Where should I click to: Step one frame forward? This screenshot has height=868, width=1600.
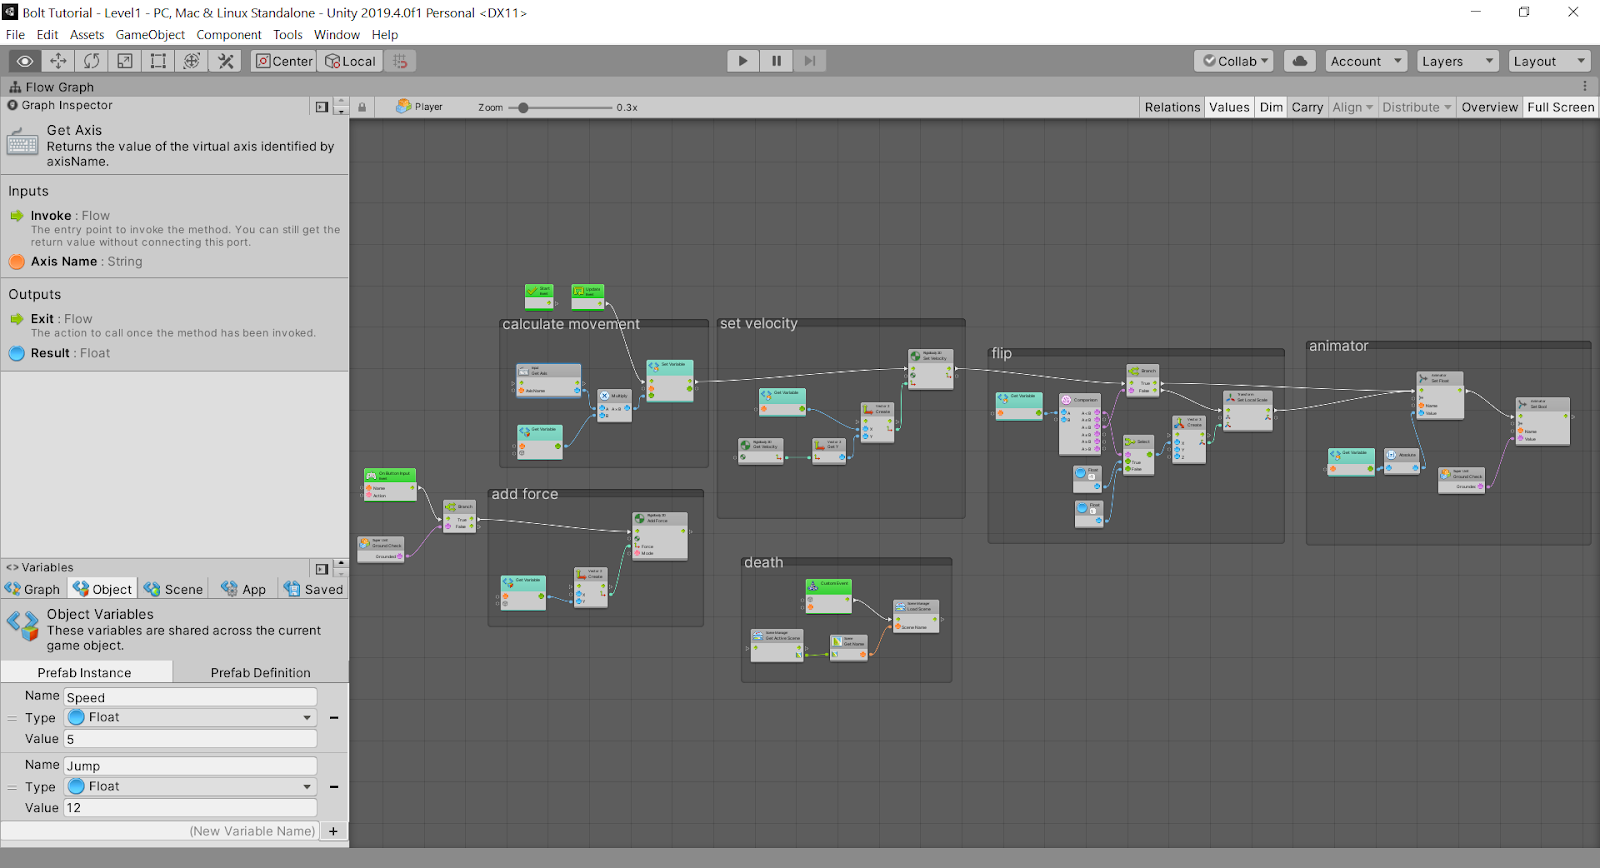point(810,61)
